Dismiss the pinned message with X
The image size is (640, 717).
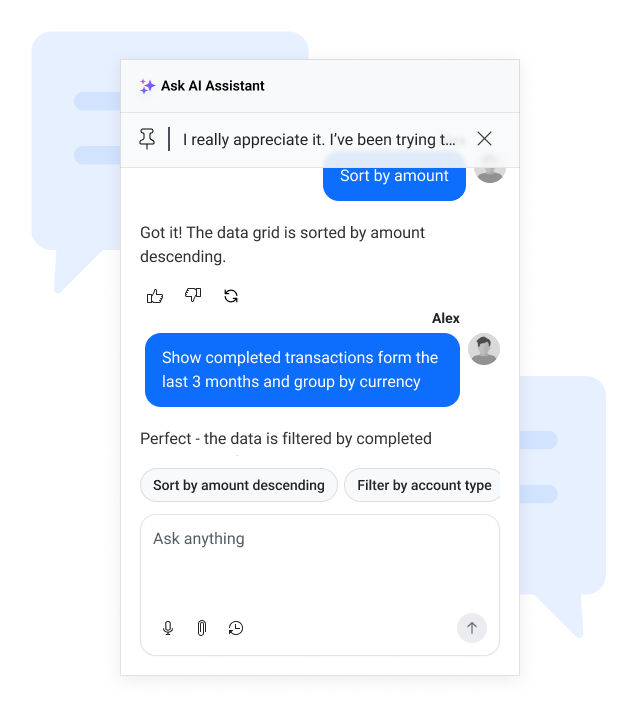(x=484, y=139)
